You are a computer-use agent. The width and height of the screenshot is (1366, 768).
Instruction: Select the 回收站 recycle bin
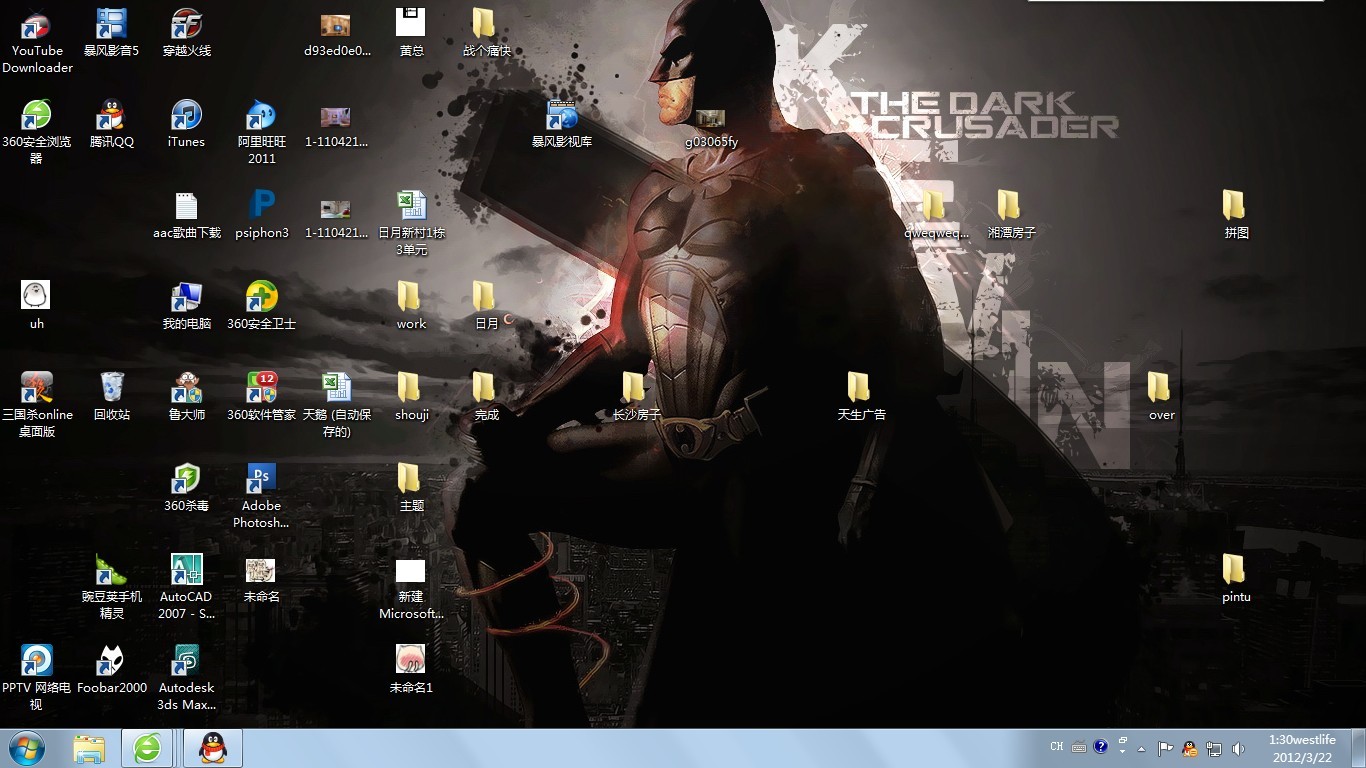pyautogui.click(x=111, y=397)
